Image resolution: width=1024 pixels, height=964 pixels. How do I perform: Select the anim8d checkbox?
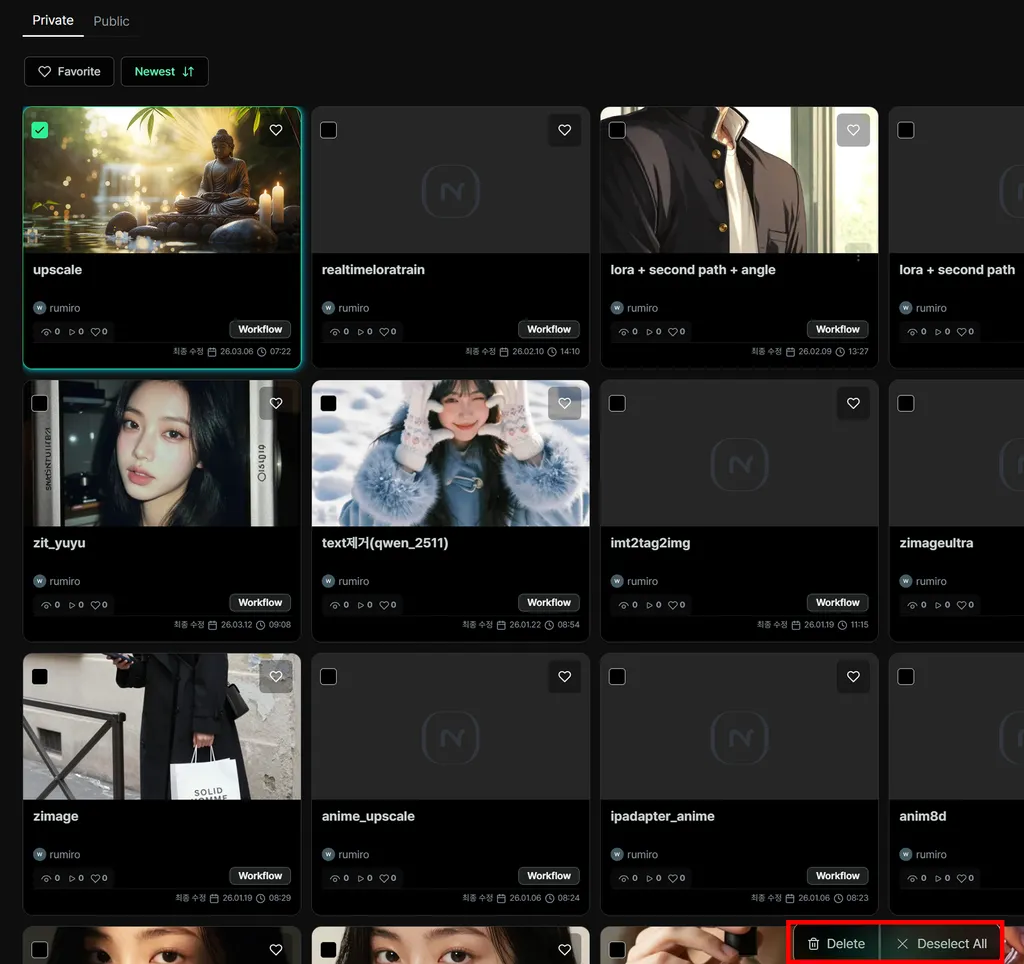click(x=906, y=676)
